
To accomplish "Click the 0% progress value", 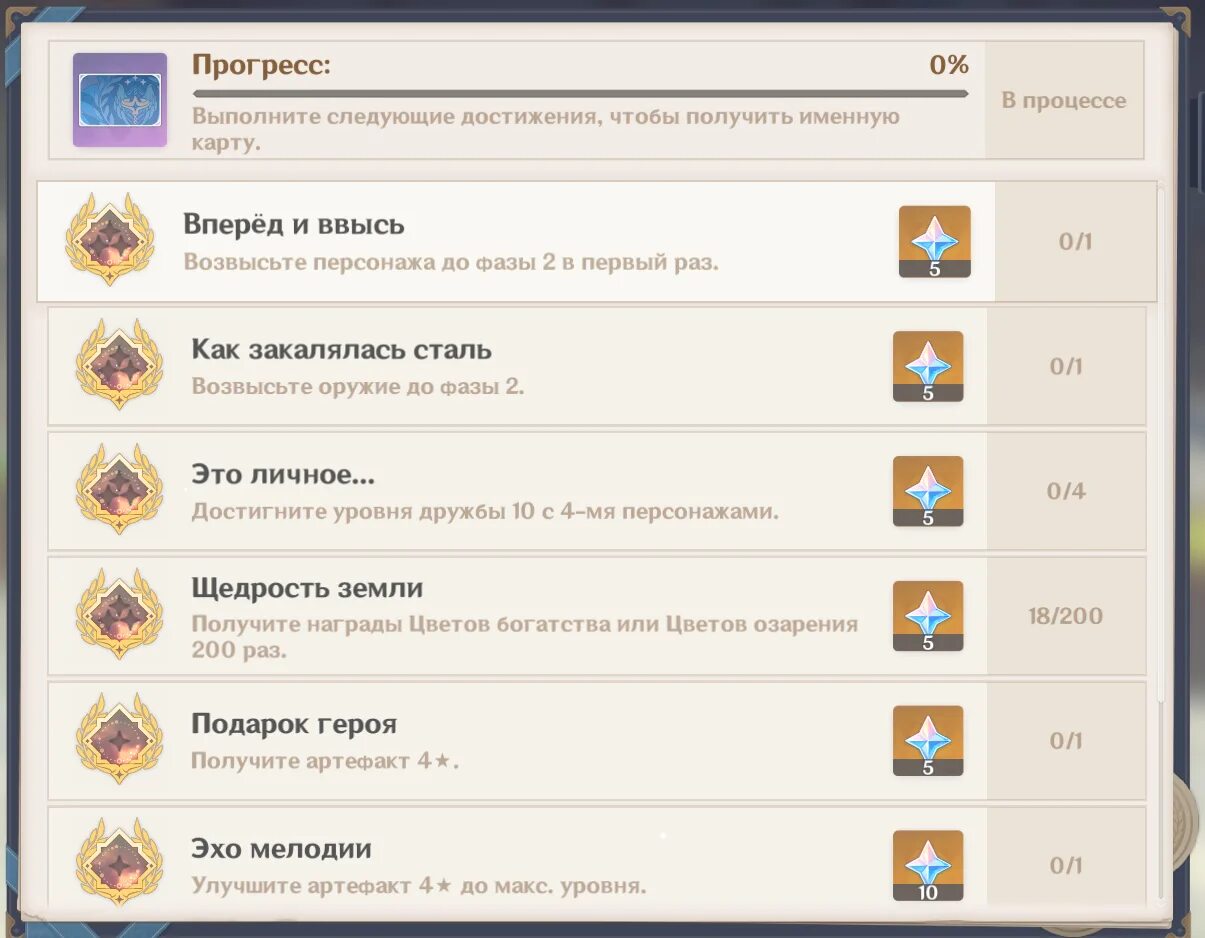I will 949,65.
